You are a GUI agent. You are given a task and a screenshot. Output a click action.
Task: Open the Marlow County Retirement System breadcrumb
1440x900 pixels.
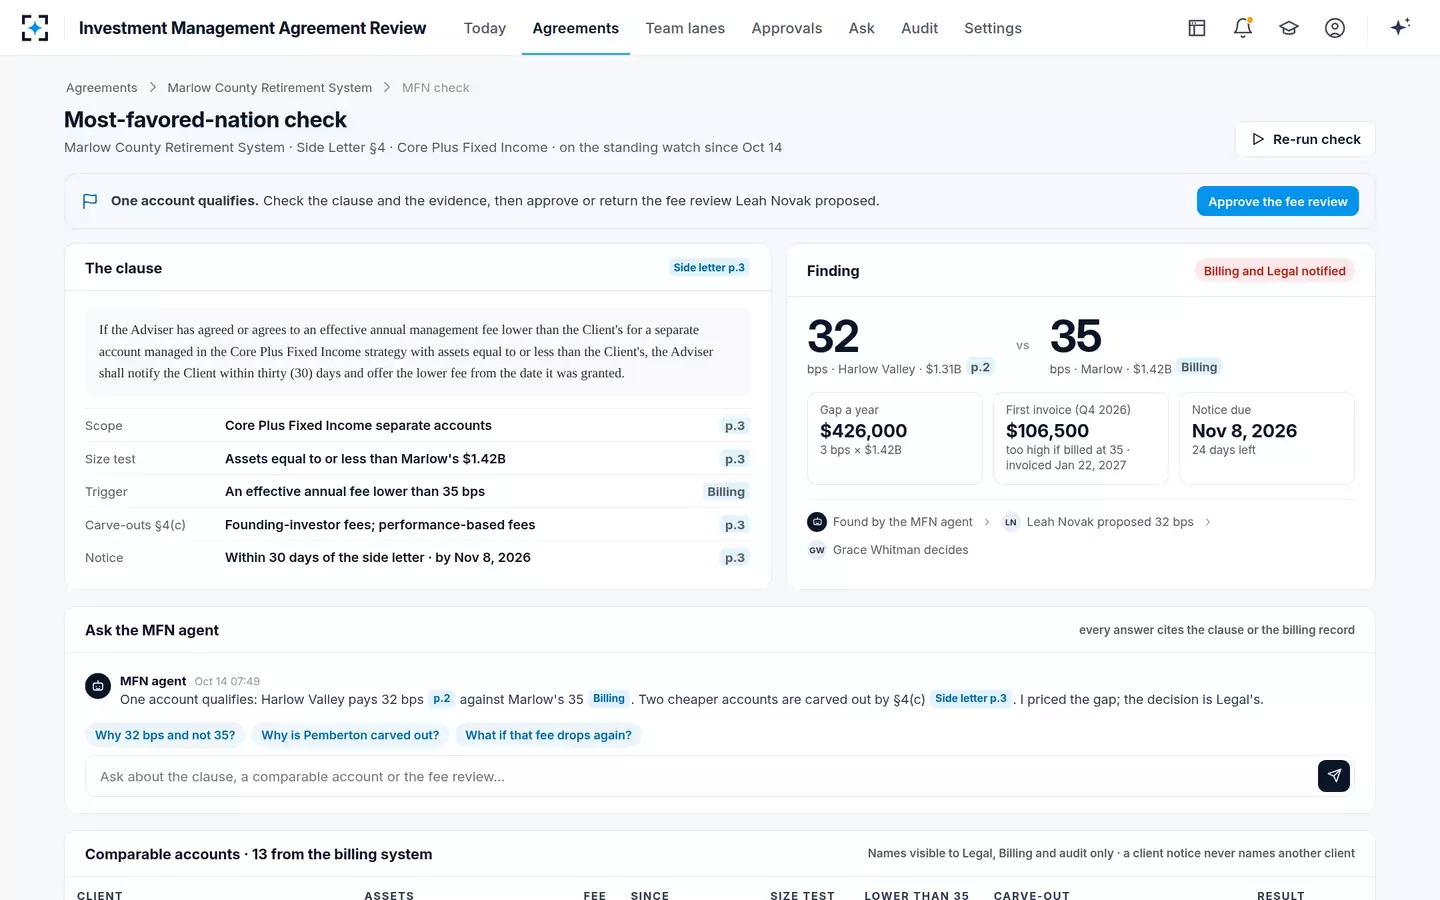pos(270,88)
